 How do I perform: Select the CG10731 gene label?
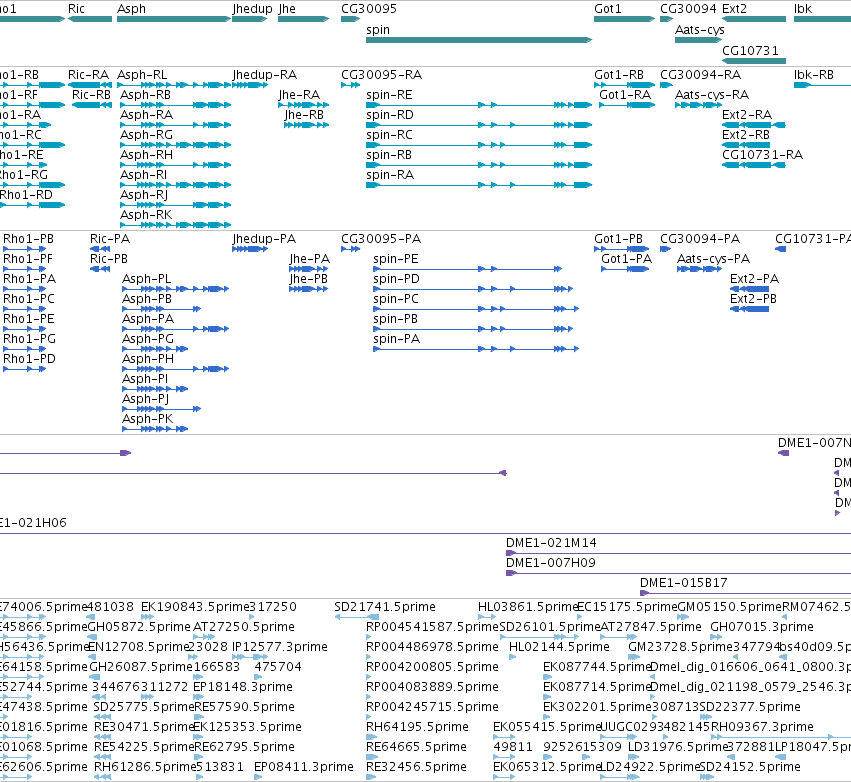[750, 50]
